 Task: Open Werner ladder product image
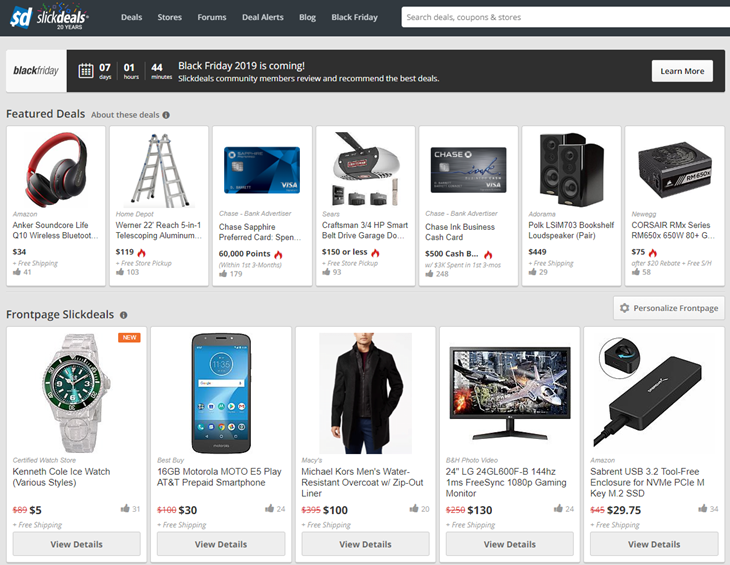tap(159, 170)
